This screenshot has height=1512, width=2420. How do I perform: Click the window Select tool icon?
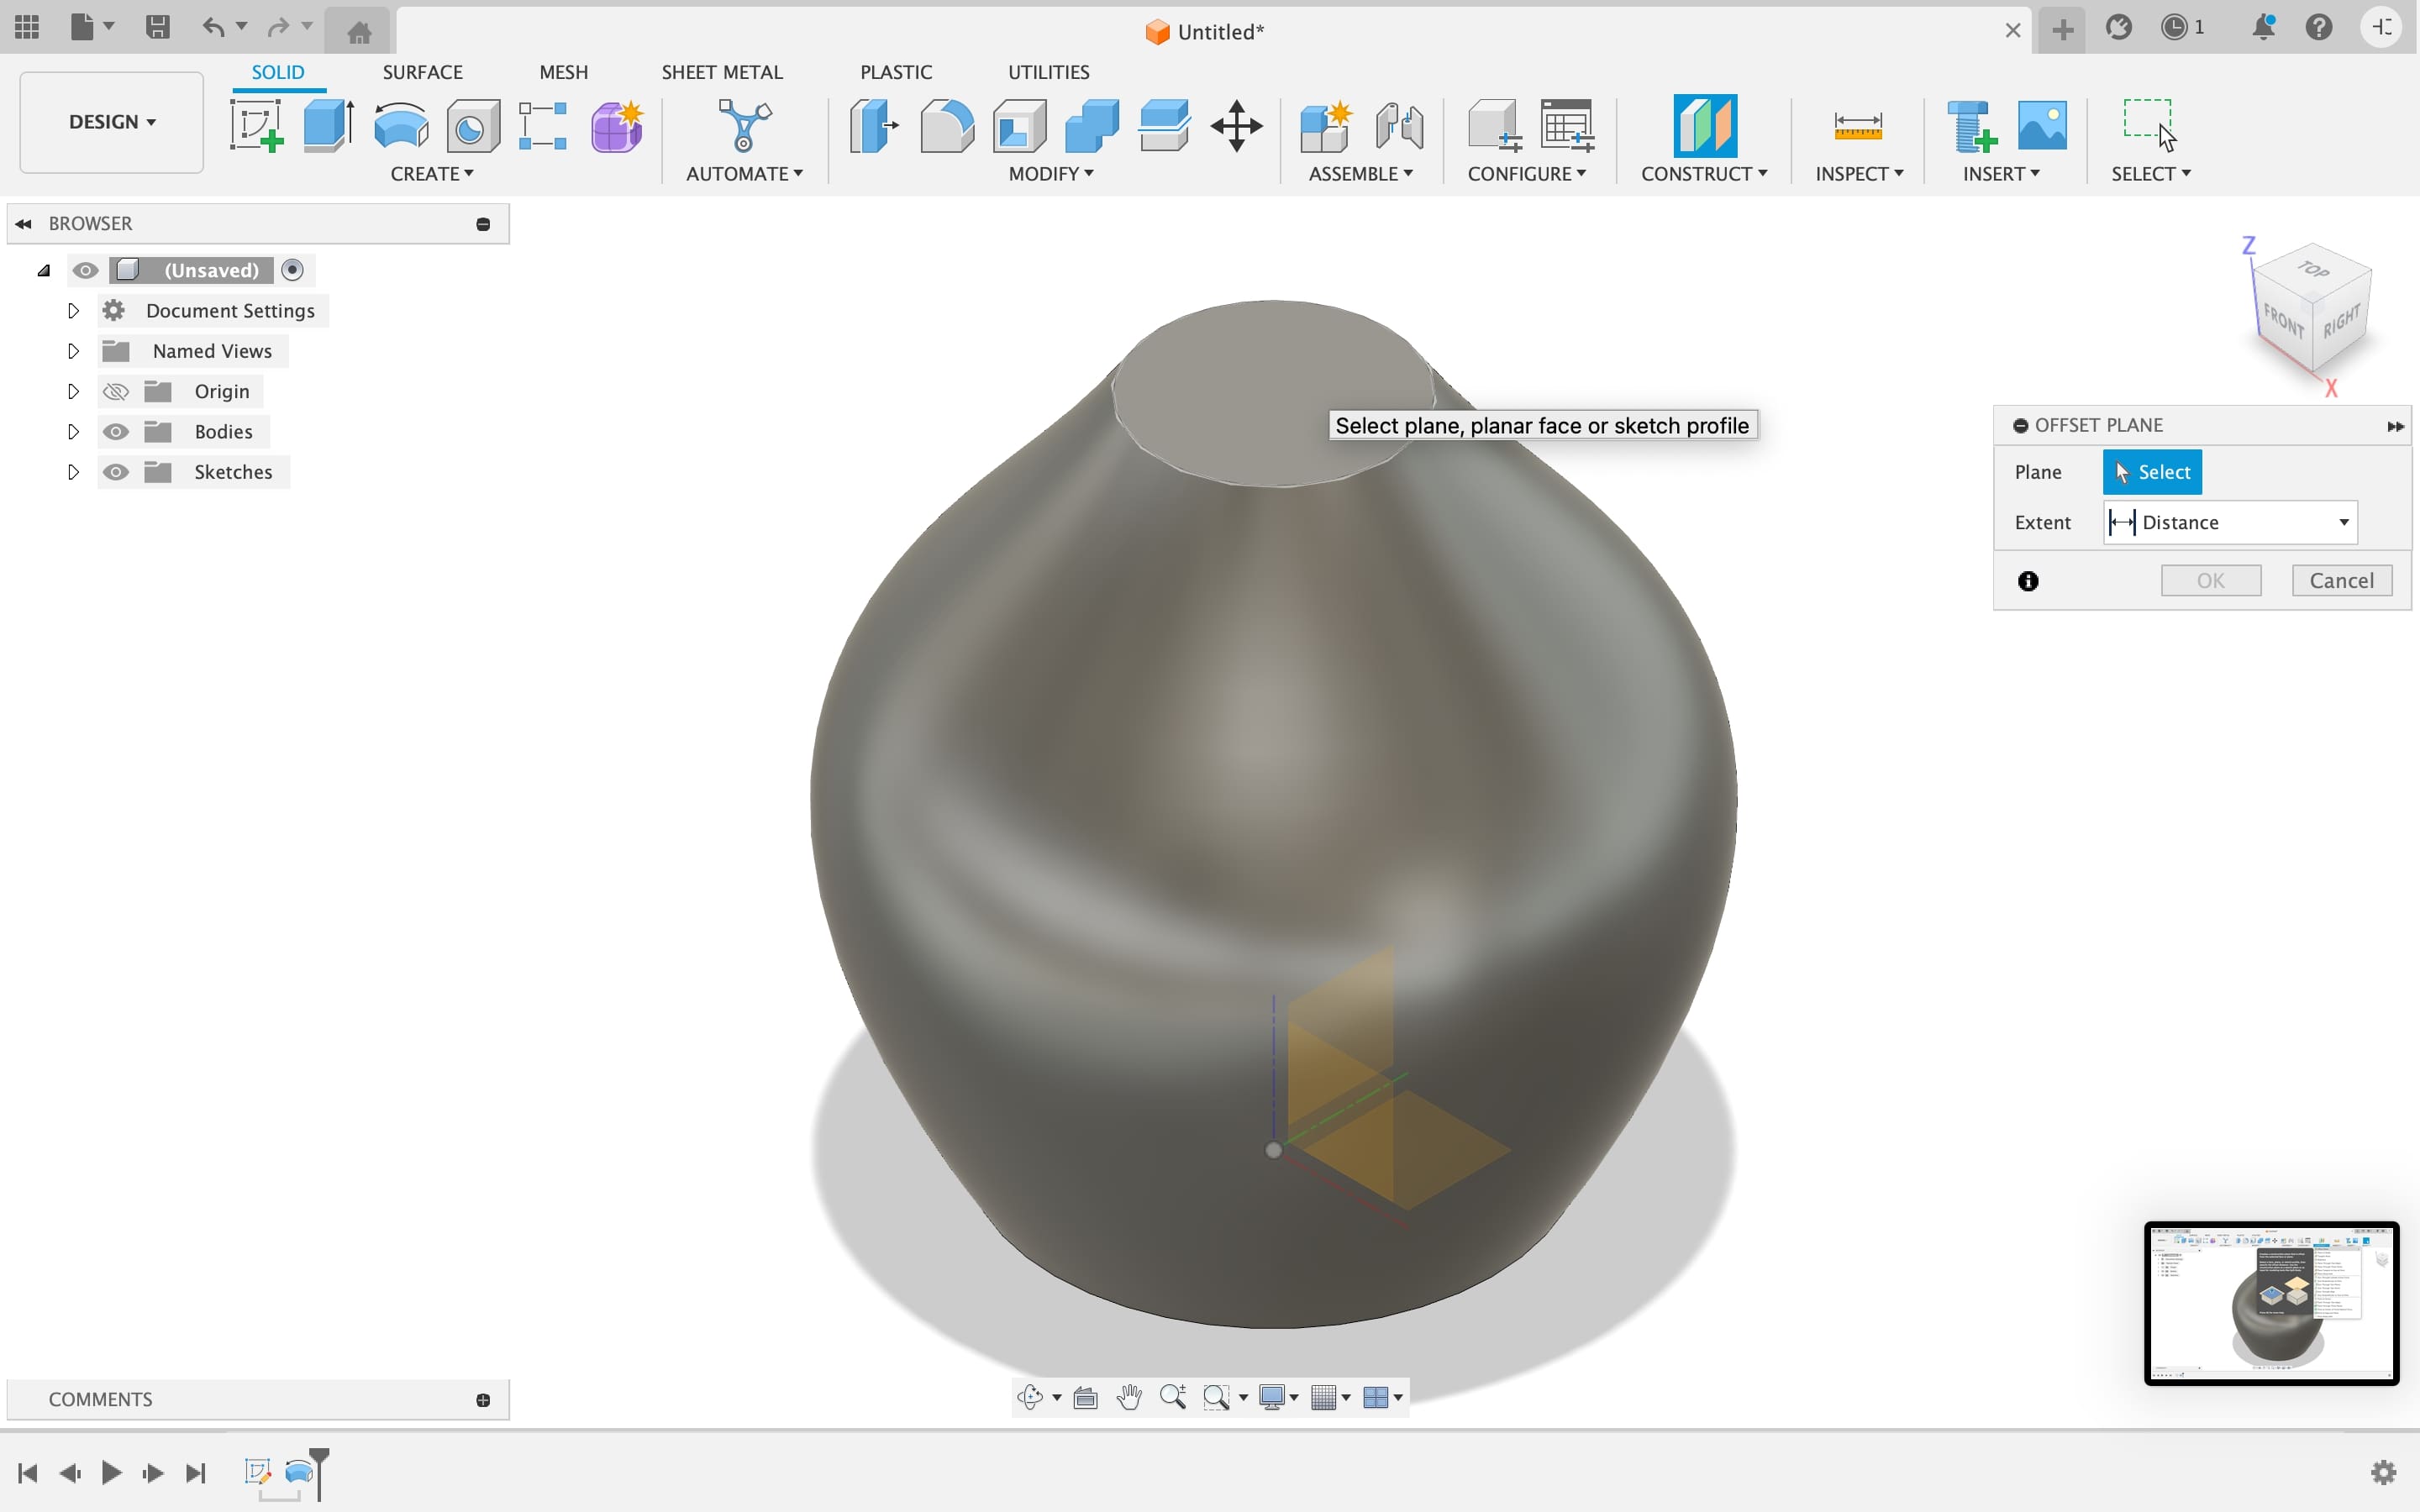pyautogui.click(x=2149, y=124)
